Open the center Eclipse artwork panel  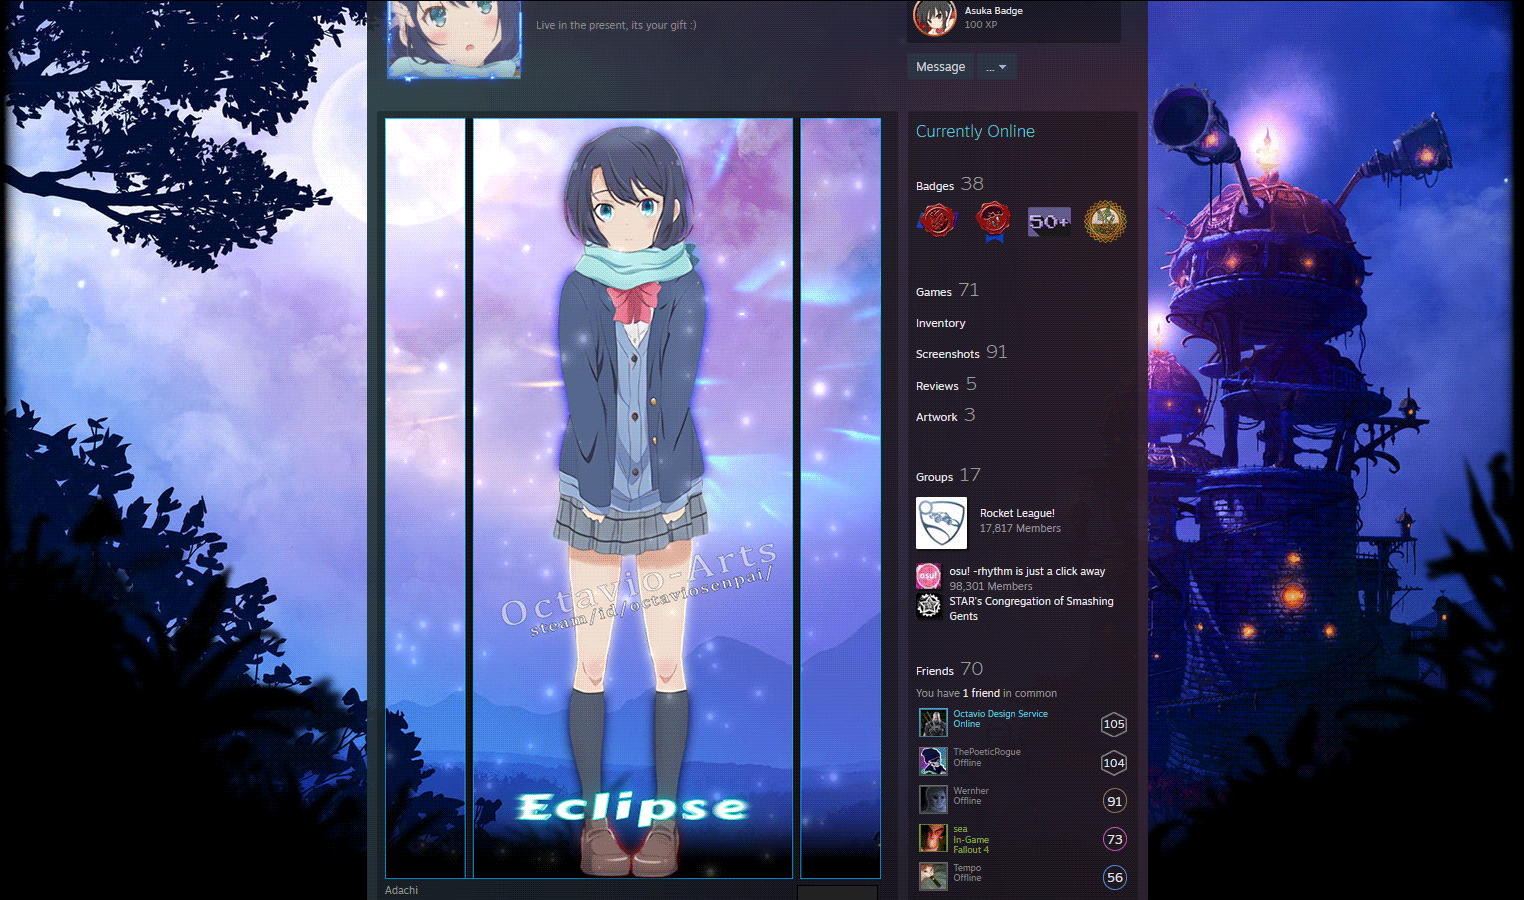coord(633,498)
